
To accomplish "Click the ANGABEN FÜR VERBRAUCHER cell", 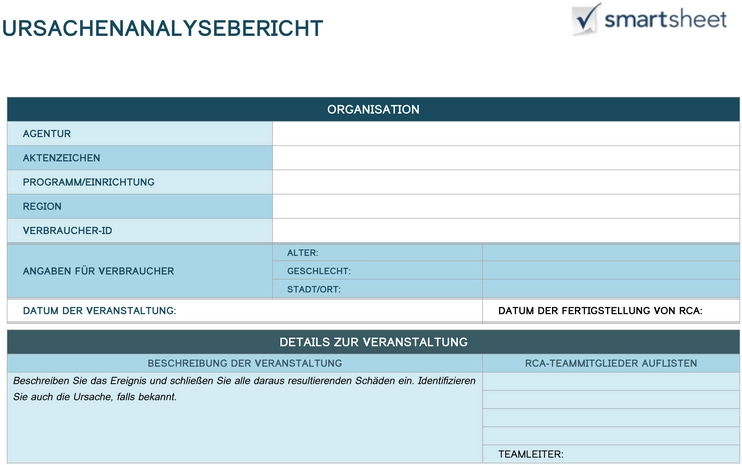I will [x=140, y=271].
